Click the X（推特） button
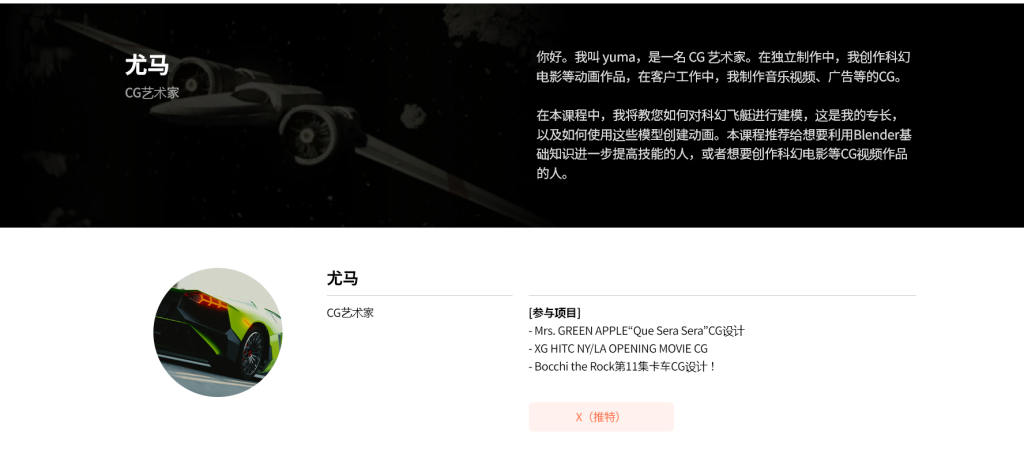1024x465 pixels. 601,417
